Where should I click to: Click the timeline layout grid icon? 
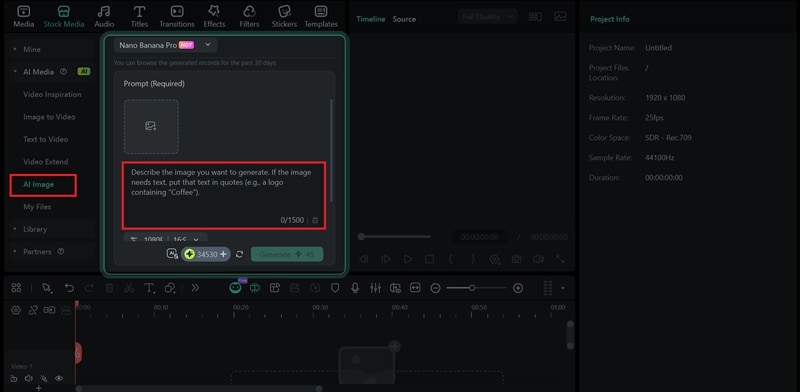[16, 288]
